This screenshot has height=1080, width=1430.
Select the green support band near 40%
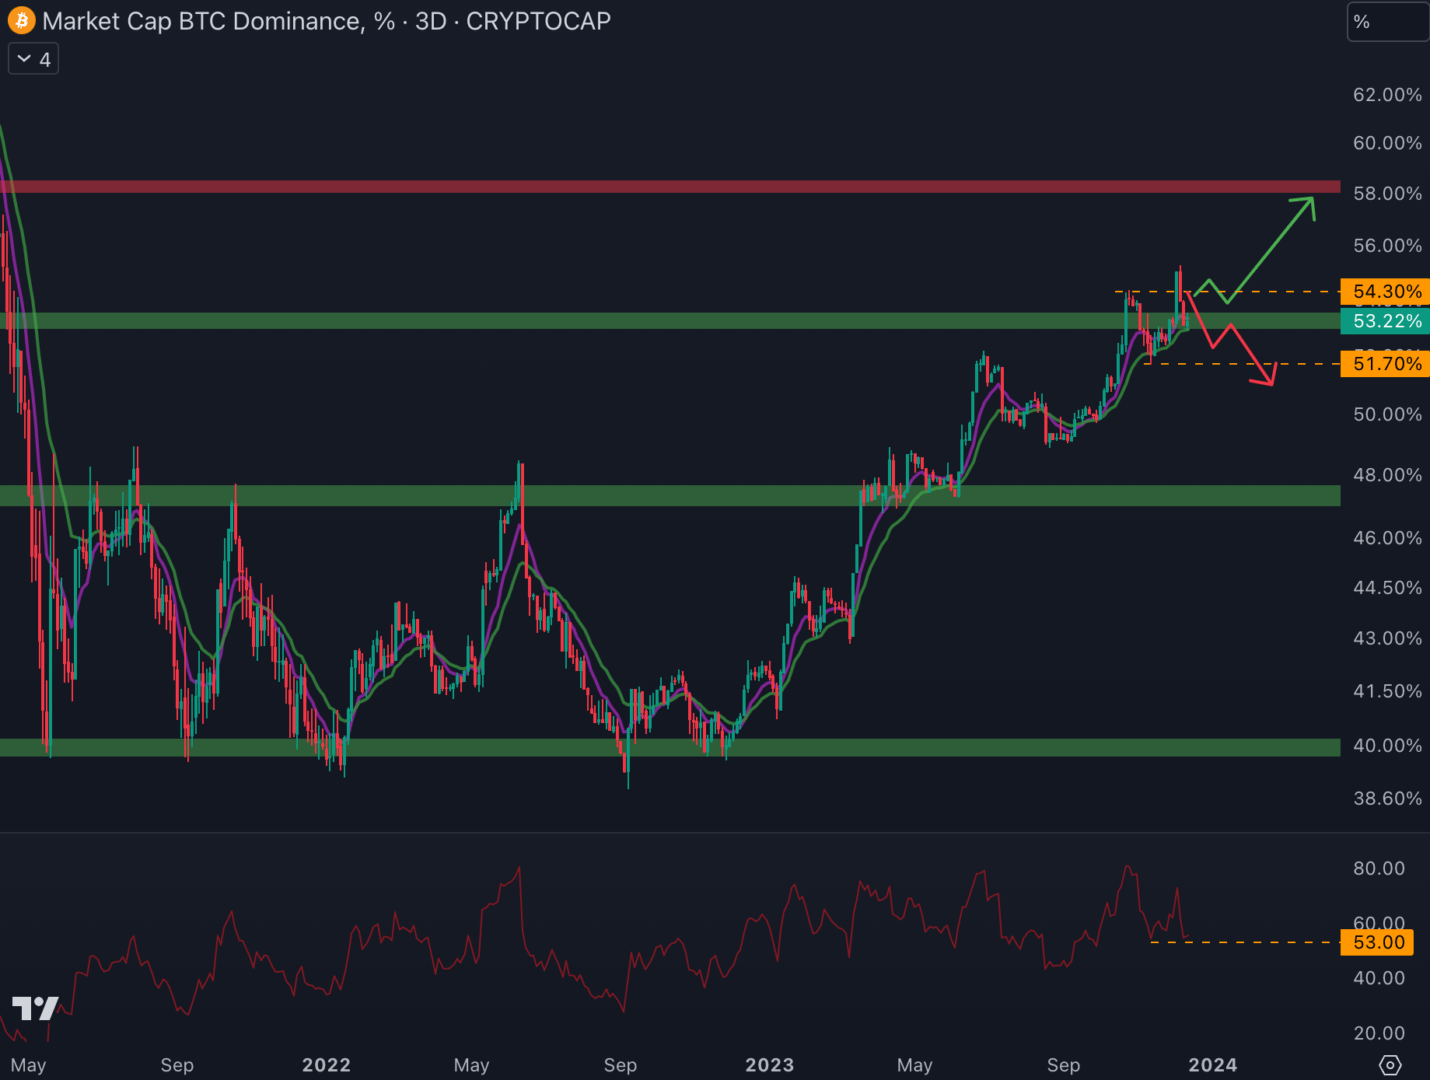click(670, 747)
